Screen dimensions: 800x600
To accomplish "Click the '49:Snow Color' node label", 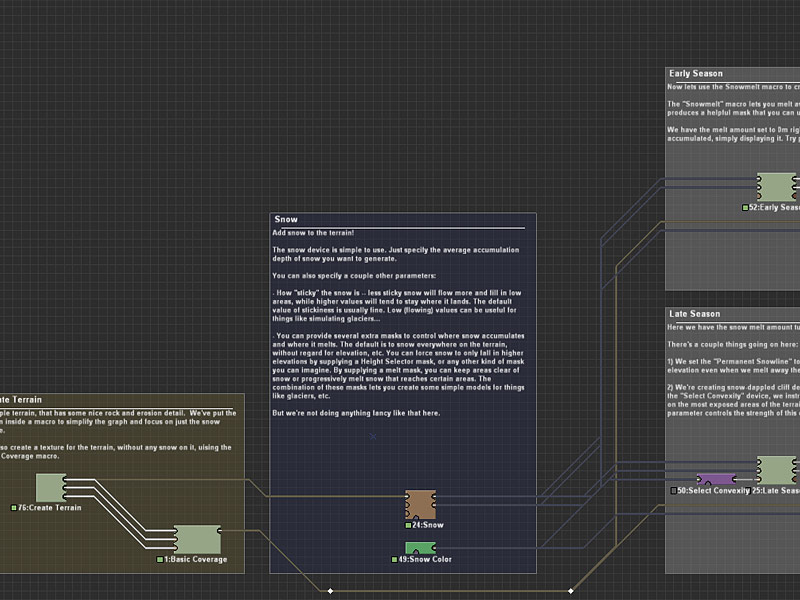I will click(x=425, y=559).
